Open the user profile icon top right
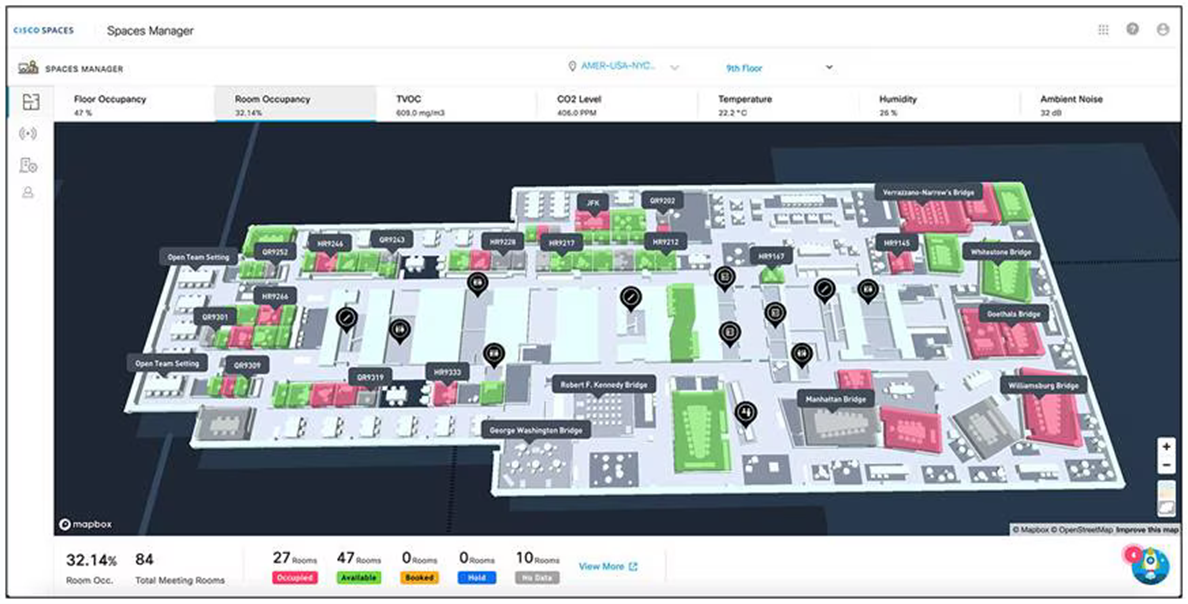Screen dimensions: 1188x604 tap(1162, 30)
